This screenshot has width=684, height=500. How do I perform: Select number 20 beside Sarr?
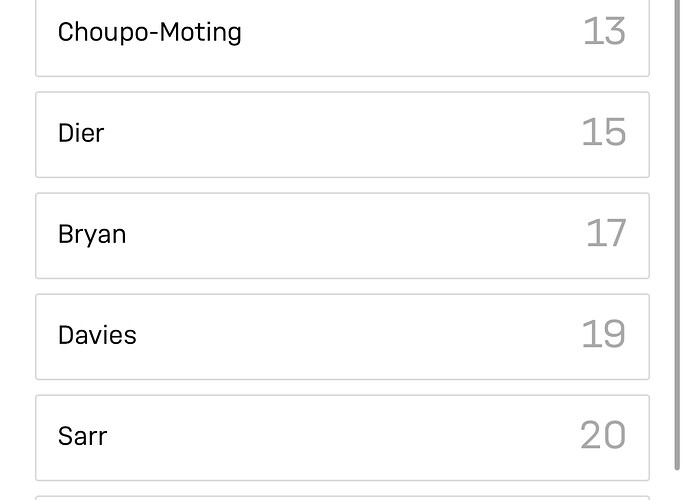point(603,435)
